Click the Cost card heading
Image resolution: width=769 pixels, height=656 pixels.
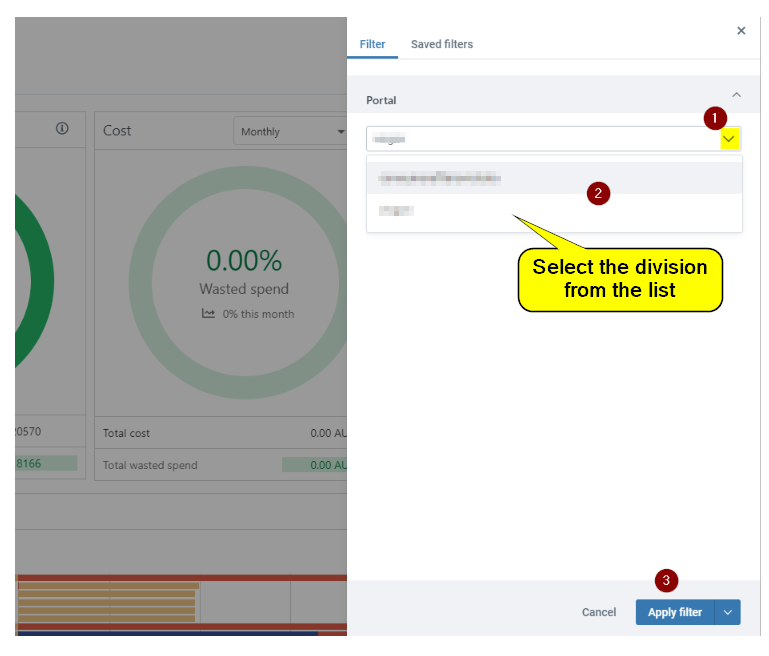tap(117, 130)
